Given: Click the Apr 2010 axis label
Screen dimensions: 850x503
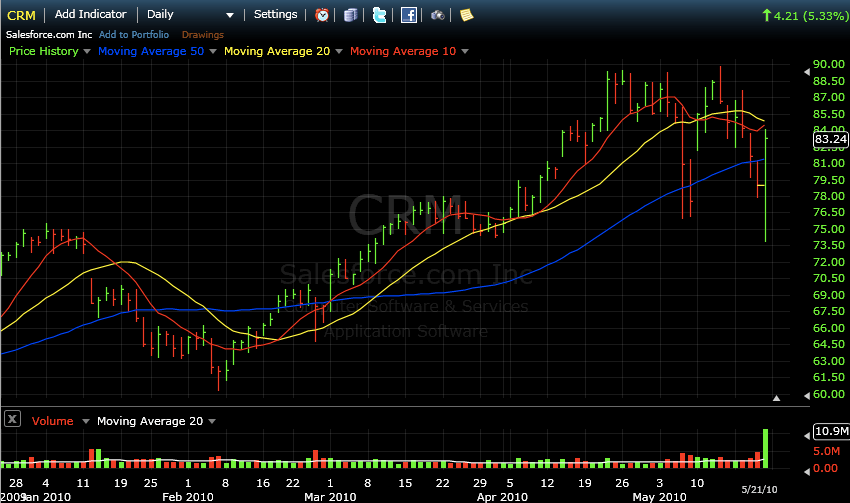Looking at the screenshot, I should 502,496.
